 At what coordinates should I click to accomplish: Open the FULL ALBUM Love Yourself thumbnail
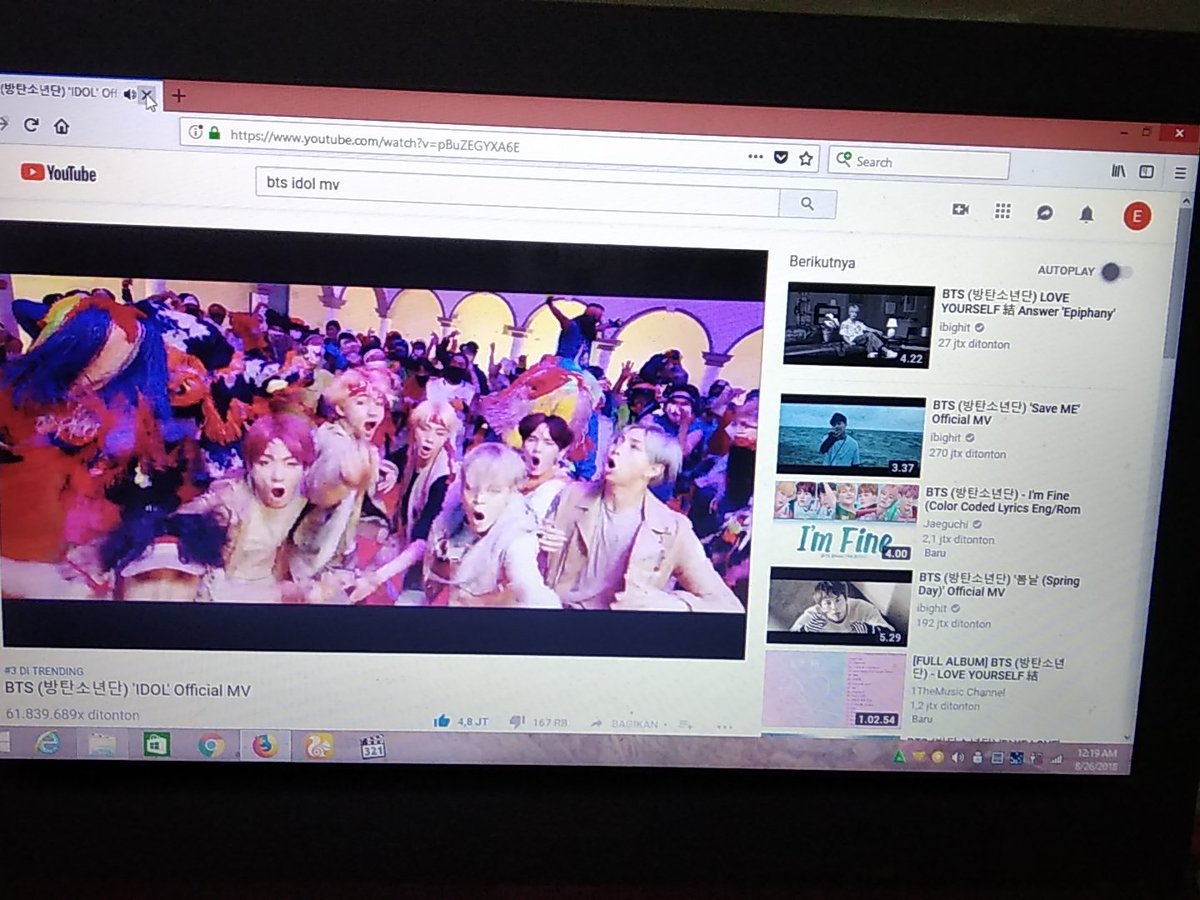(834, 690)
